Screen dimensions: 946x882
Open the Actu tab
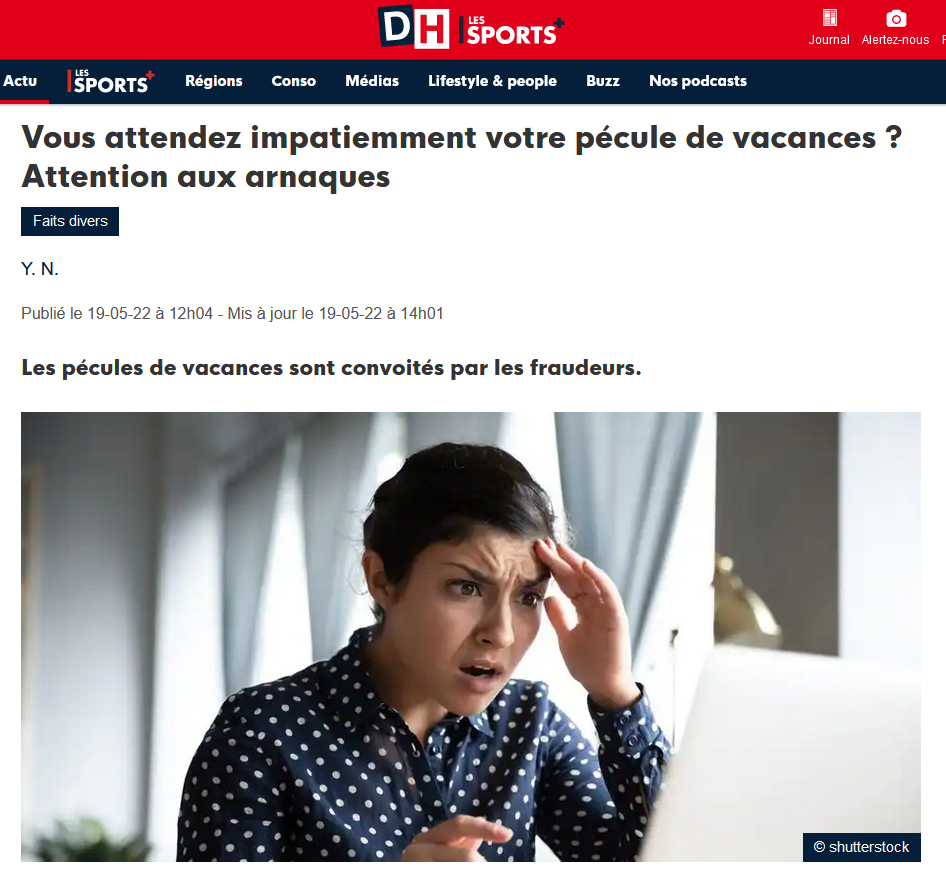point(21,81)
